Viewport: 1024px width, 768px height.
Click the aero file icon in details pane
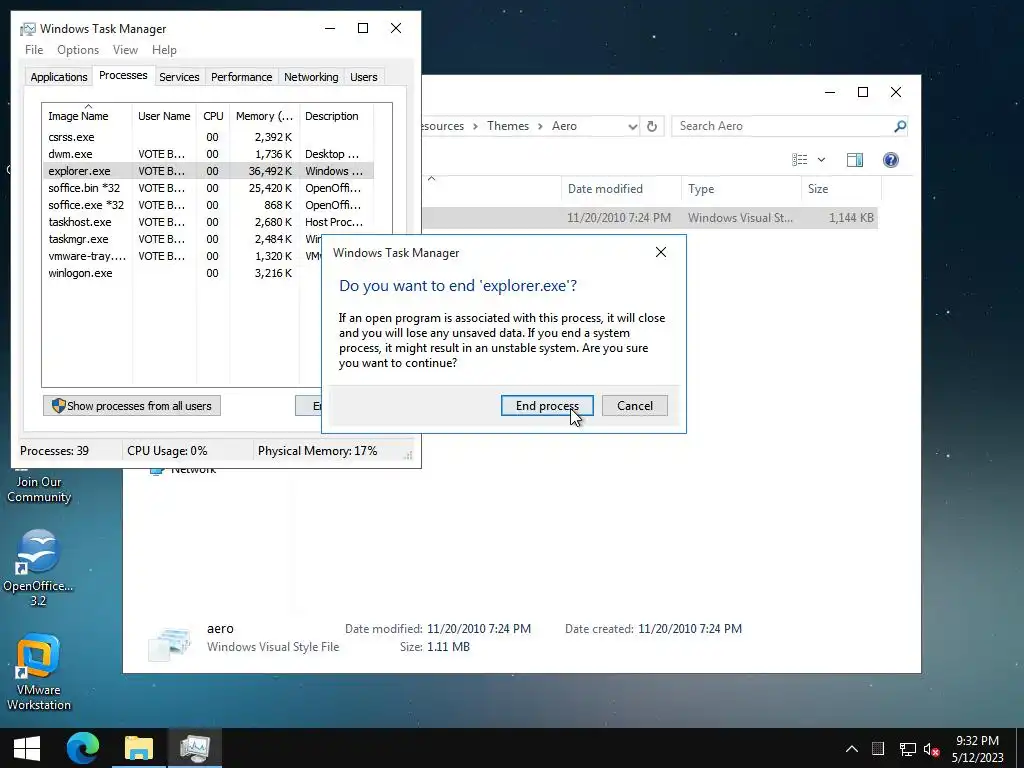pyautogui.click(x=170, y=643)
